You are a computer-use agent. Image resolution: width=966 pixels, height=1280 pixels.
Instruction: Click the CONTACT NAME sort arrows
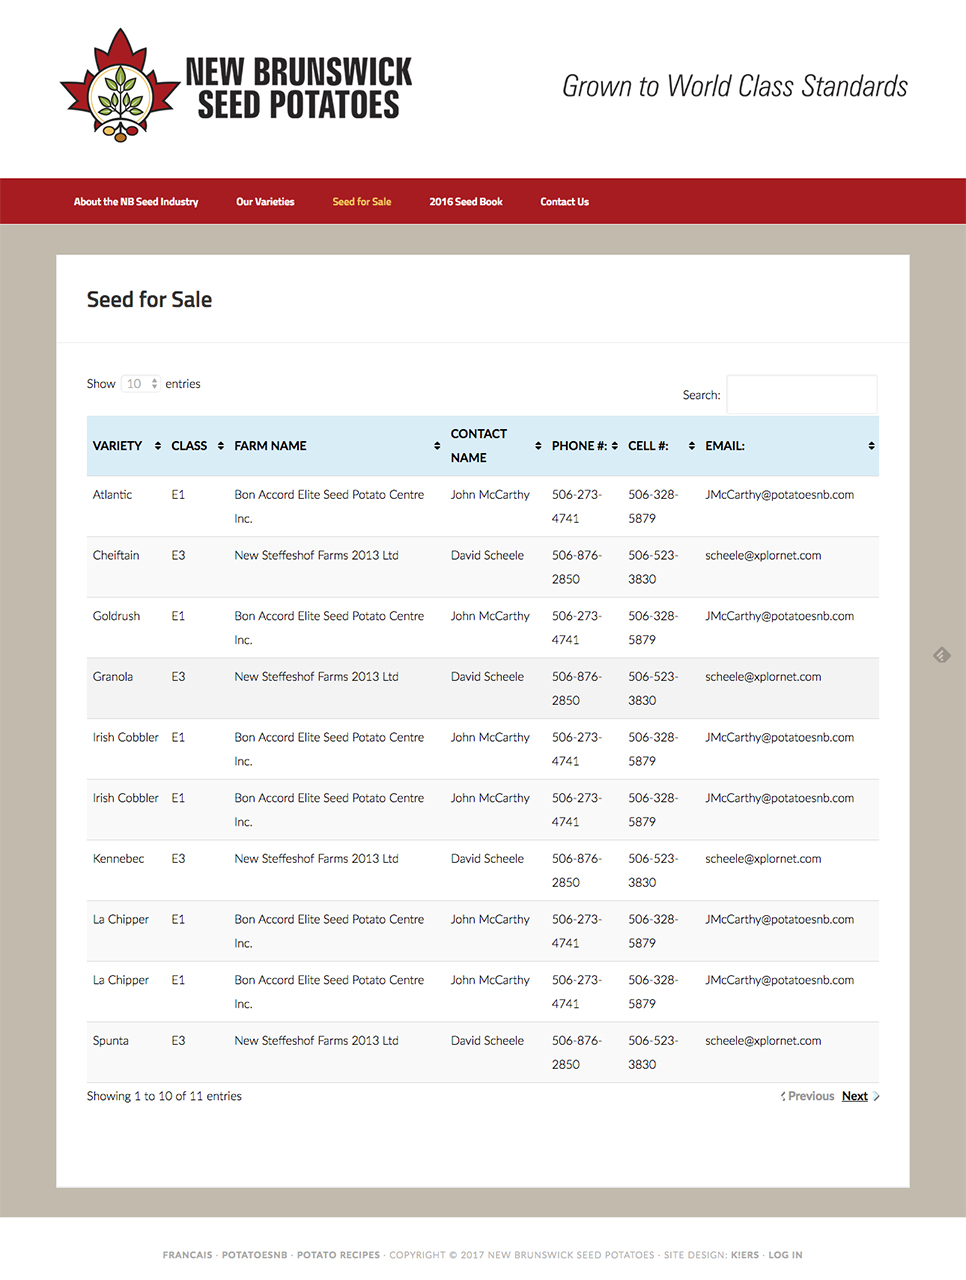click(x=538, y=446)
